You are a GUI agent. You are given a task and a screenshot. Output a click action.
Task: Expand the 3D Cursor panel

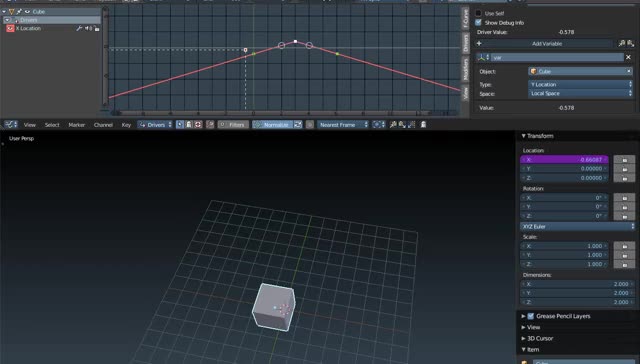tap(539, 338)
